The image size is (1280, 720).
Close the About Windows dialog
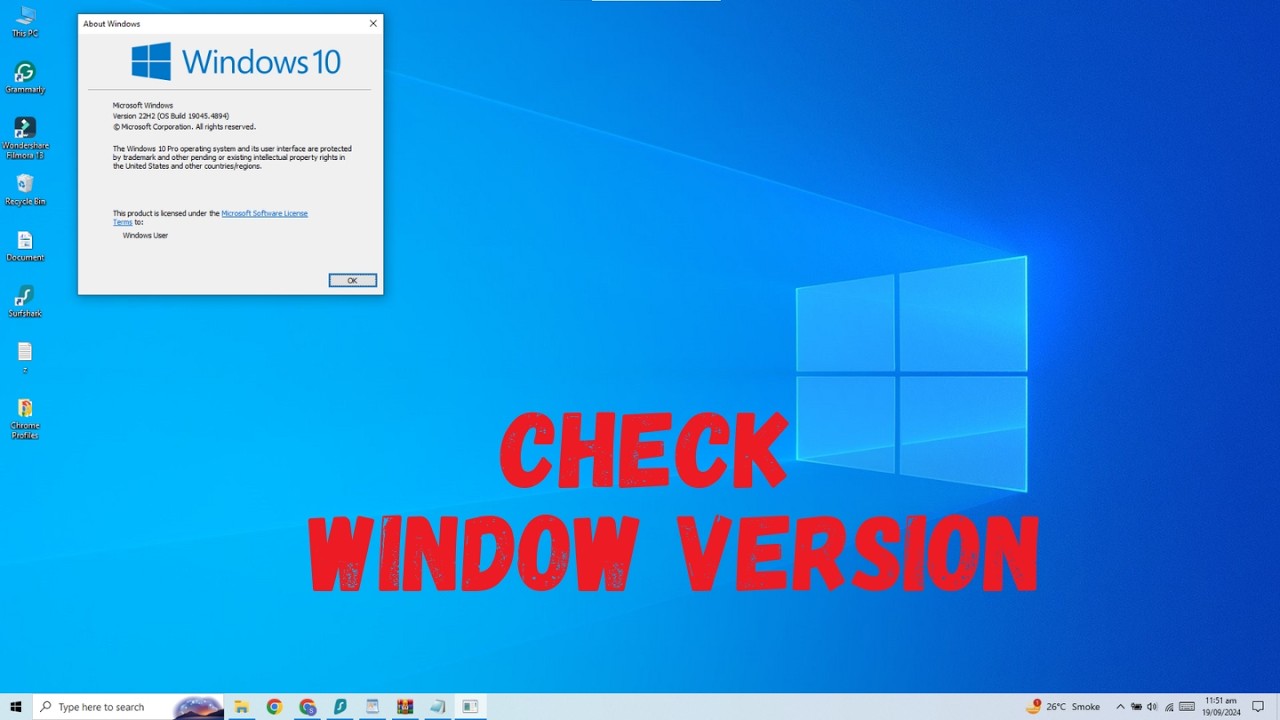(x=373, y=24)
